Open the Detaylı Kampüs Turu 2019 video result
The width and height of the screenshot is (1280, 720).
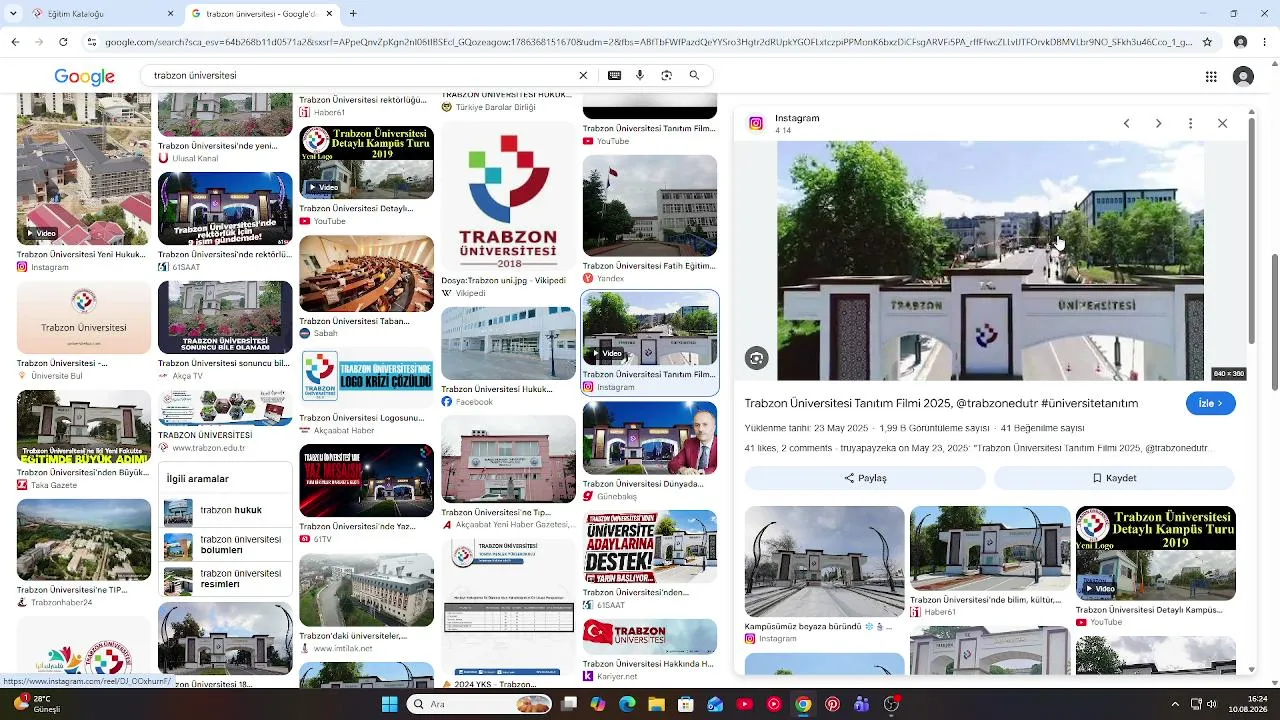click(366, 162)
